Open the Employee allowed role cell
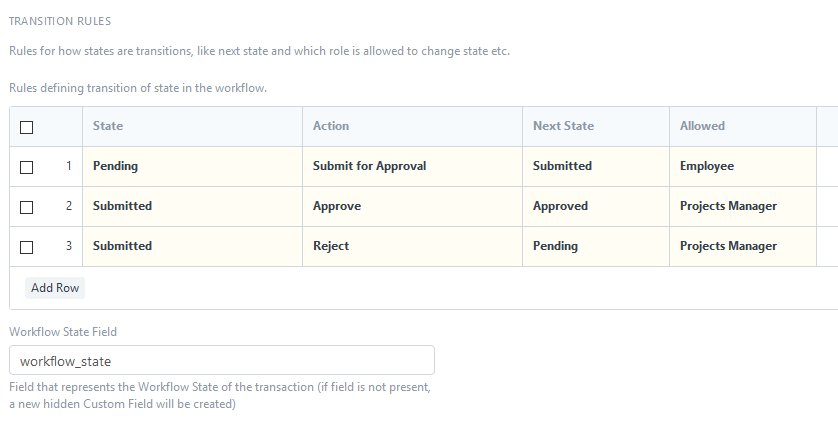The width and height of the screenshot is (838, 423). pyautogui.click(x=743, y=166)
